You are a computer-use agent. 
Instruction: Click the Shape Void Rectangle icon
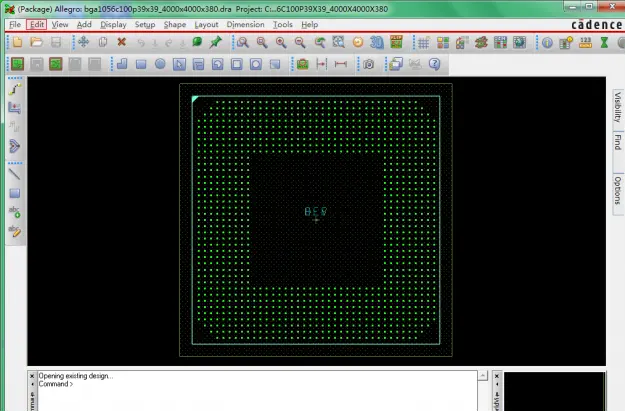pos(237,64)
